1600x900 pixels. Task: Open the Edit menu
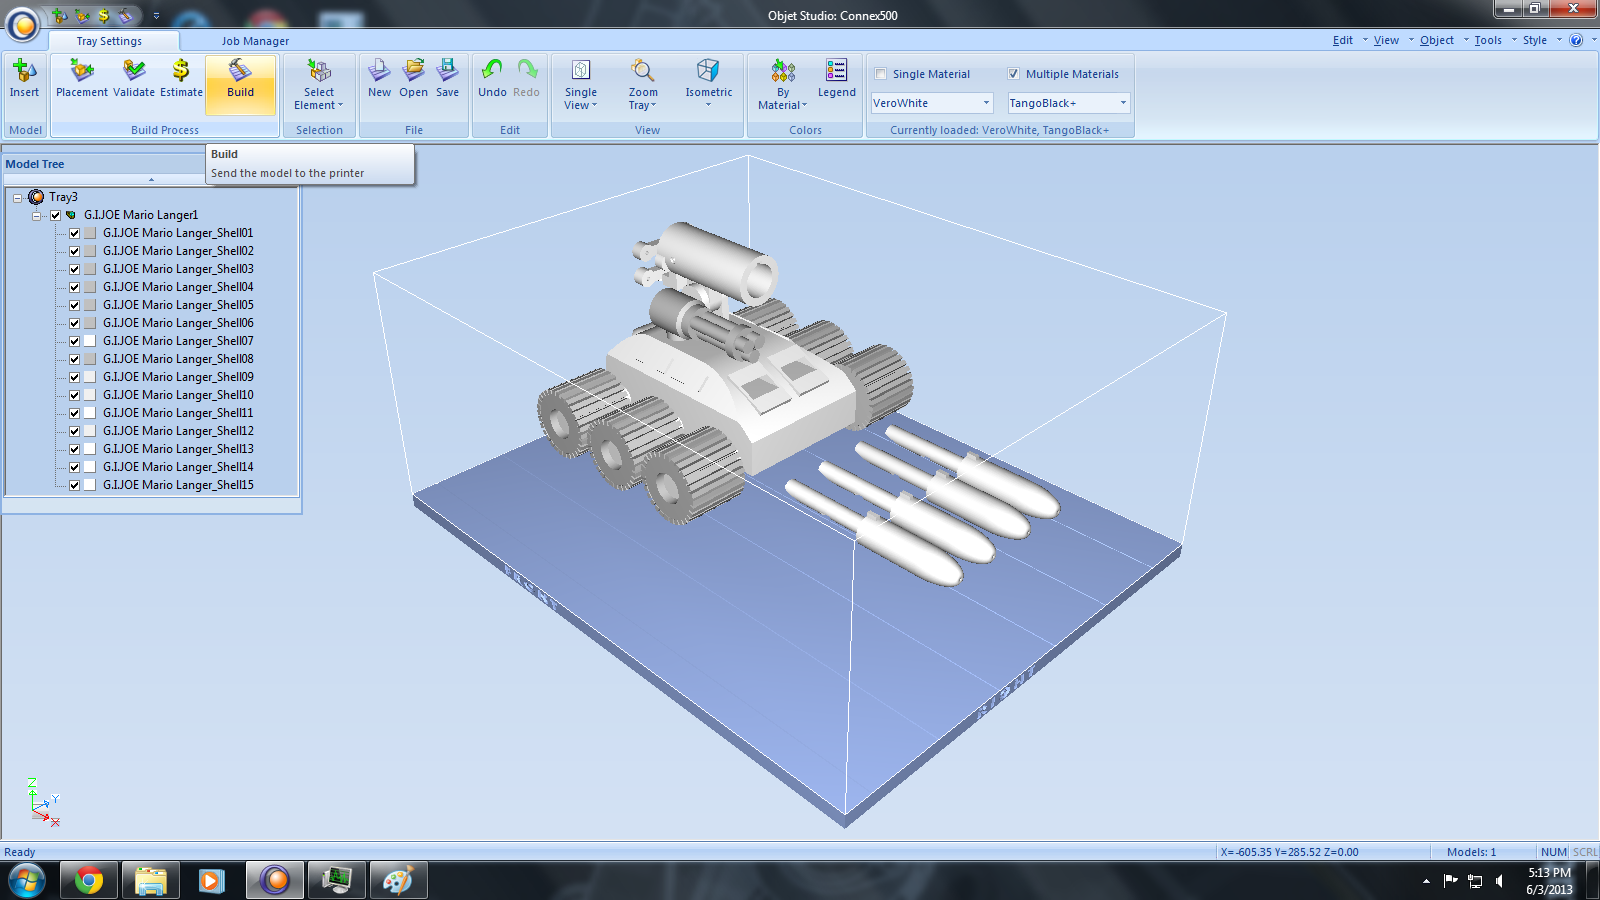pos(1343,40)
